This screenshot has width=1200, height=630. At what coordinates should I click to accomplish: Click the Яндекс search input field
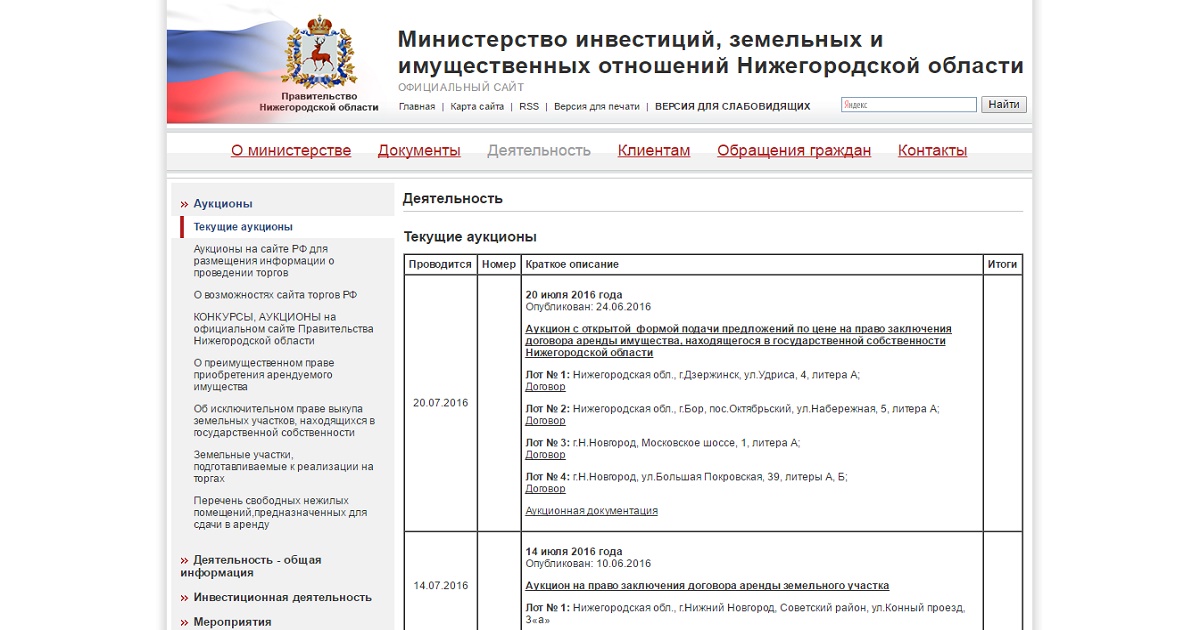[909, 105]
